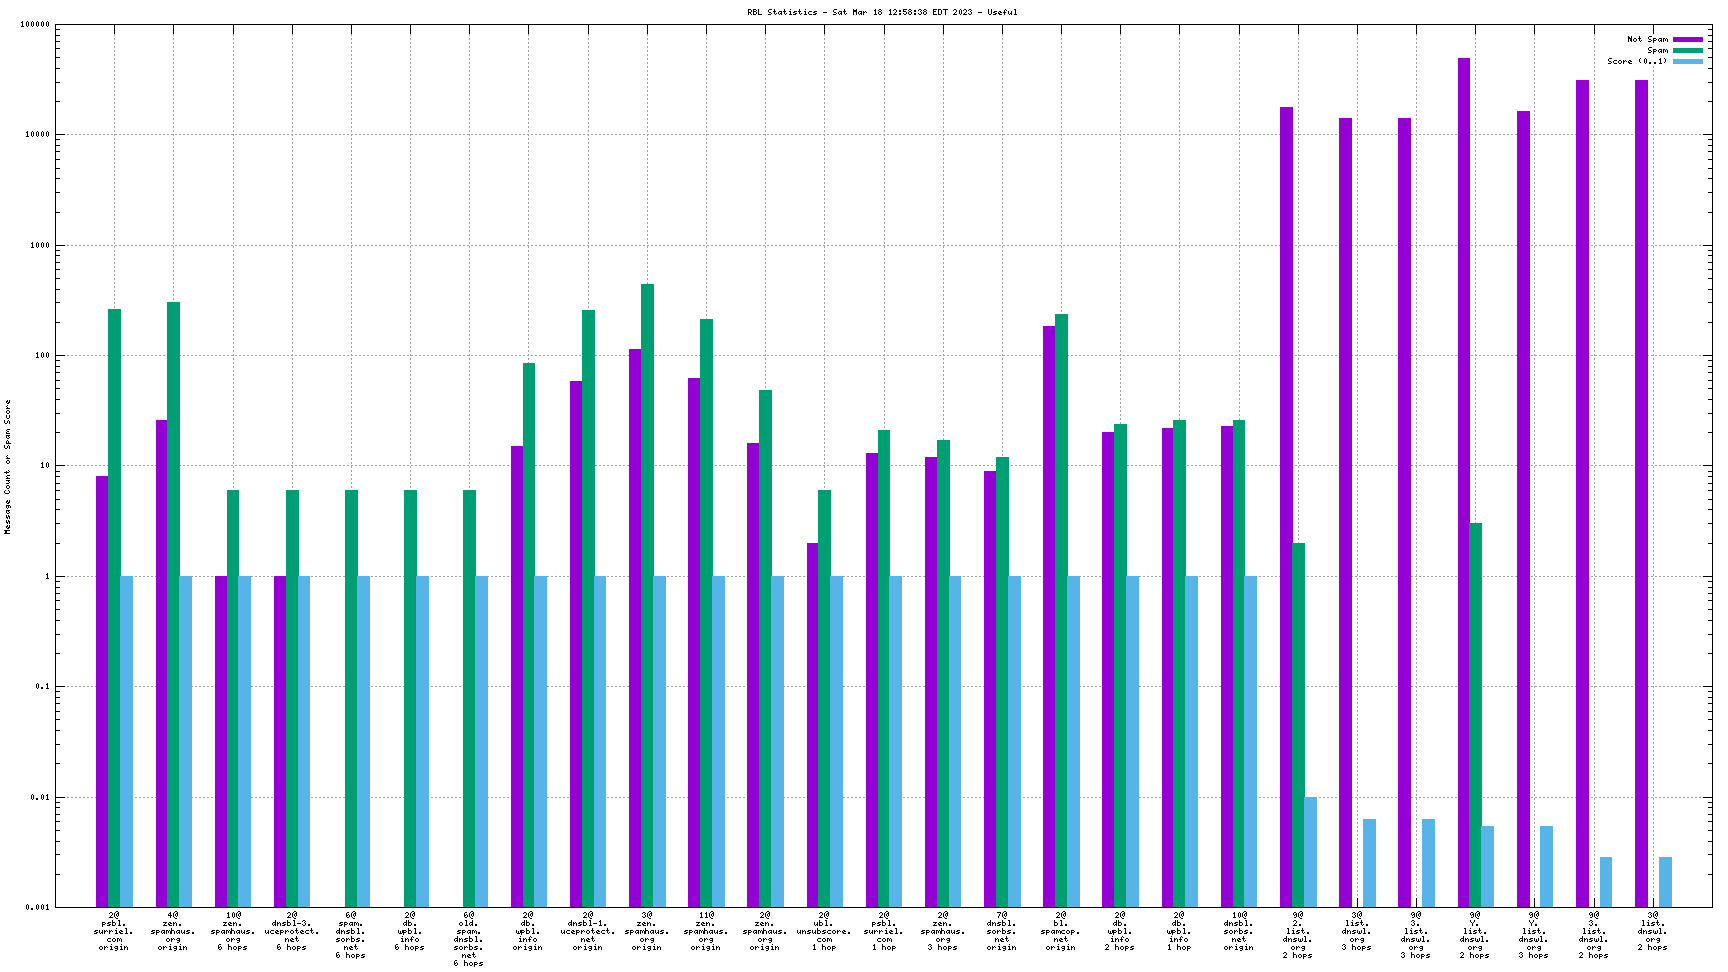Click the blue Score bar for psbl.surriel.com origin

point(127,741)
